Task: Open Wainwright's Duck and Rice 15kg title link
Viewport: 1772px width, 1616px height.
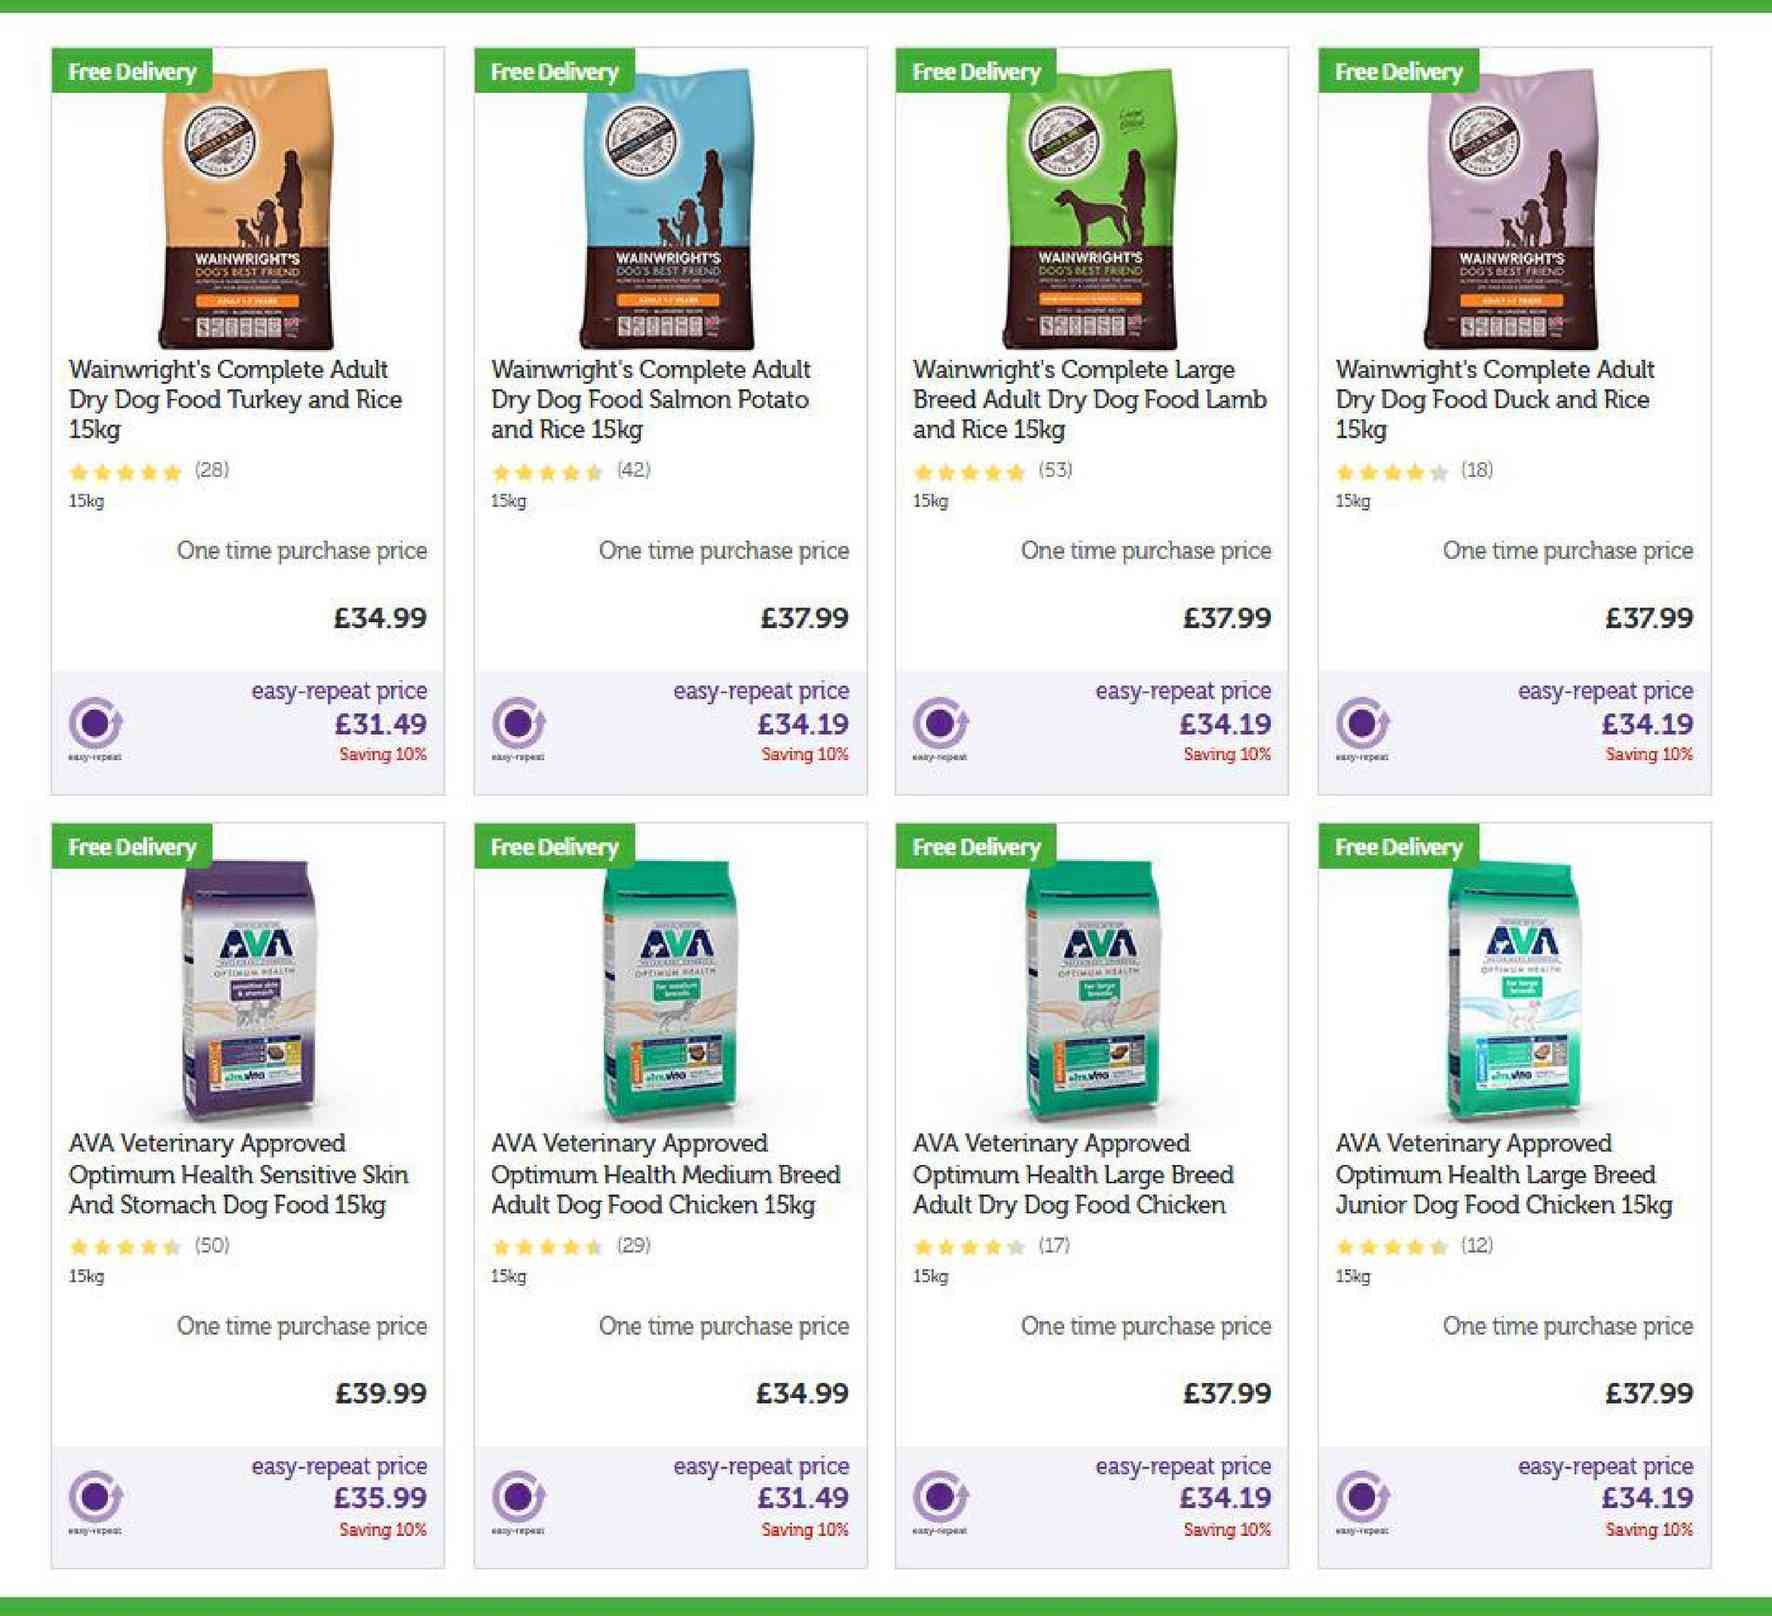Action: [1493, 399]
